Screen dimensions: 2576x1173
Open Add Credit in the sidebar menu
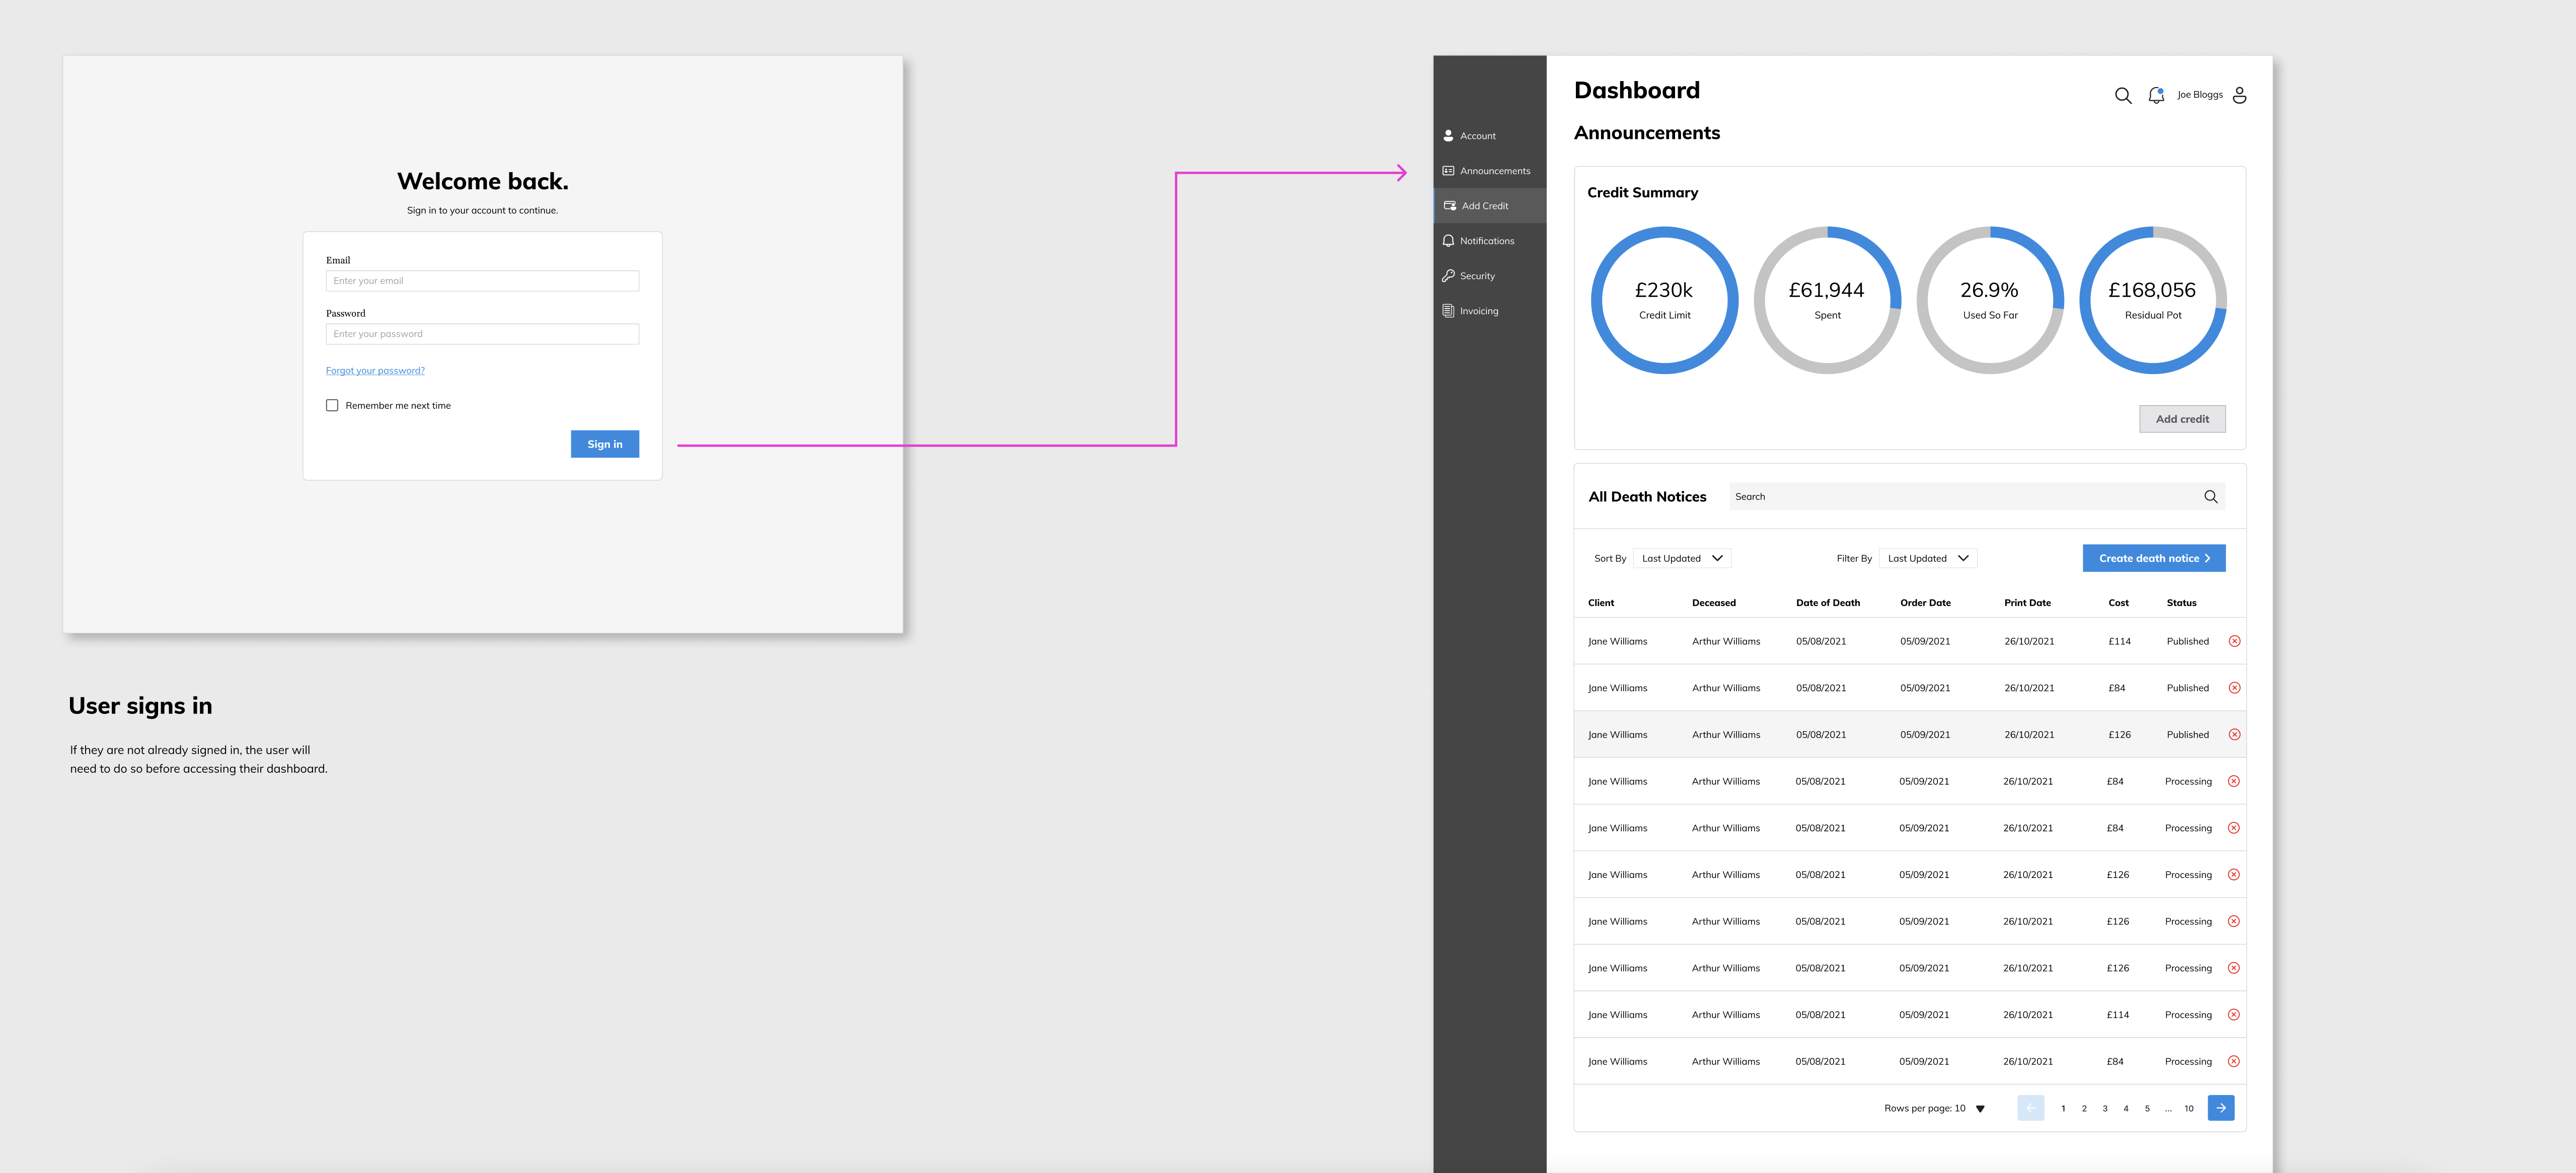[1484, 206]
